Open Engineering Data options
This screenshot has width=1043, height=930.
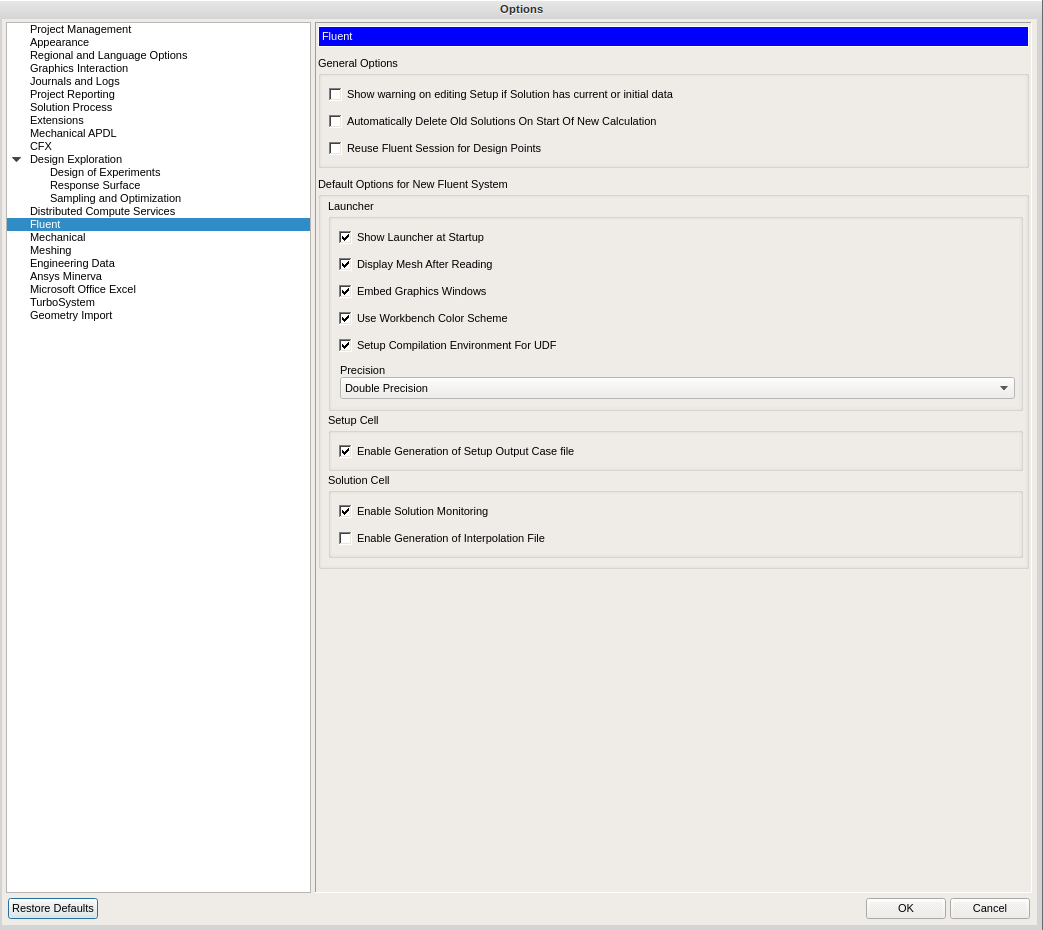click(73, 263)
